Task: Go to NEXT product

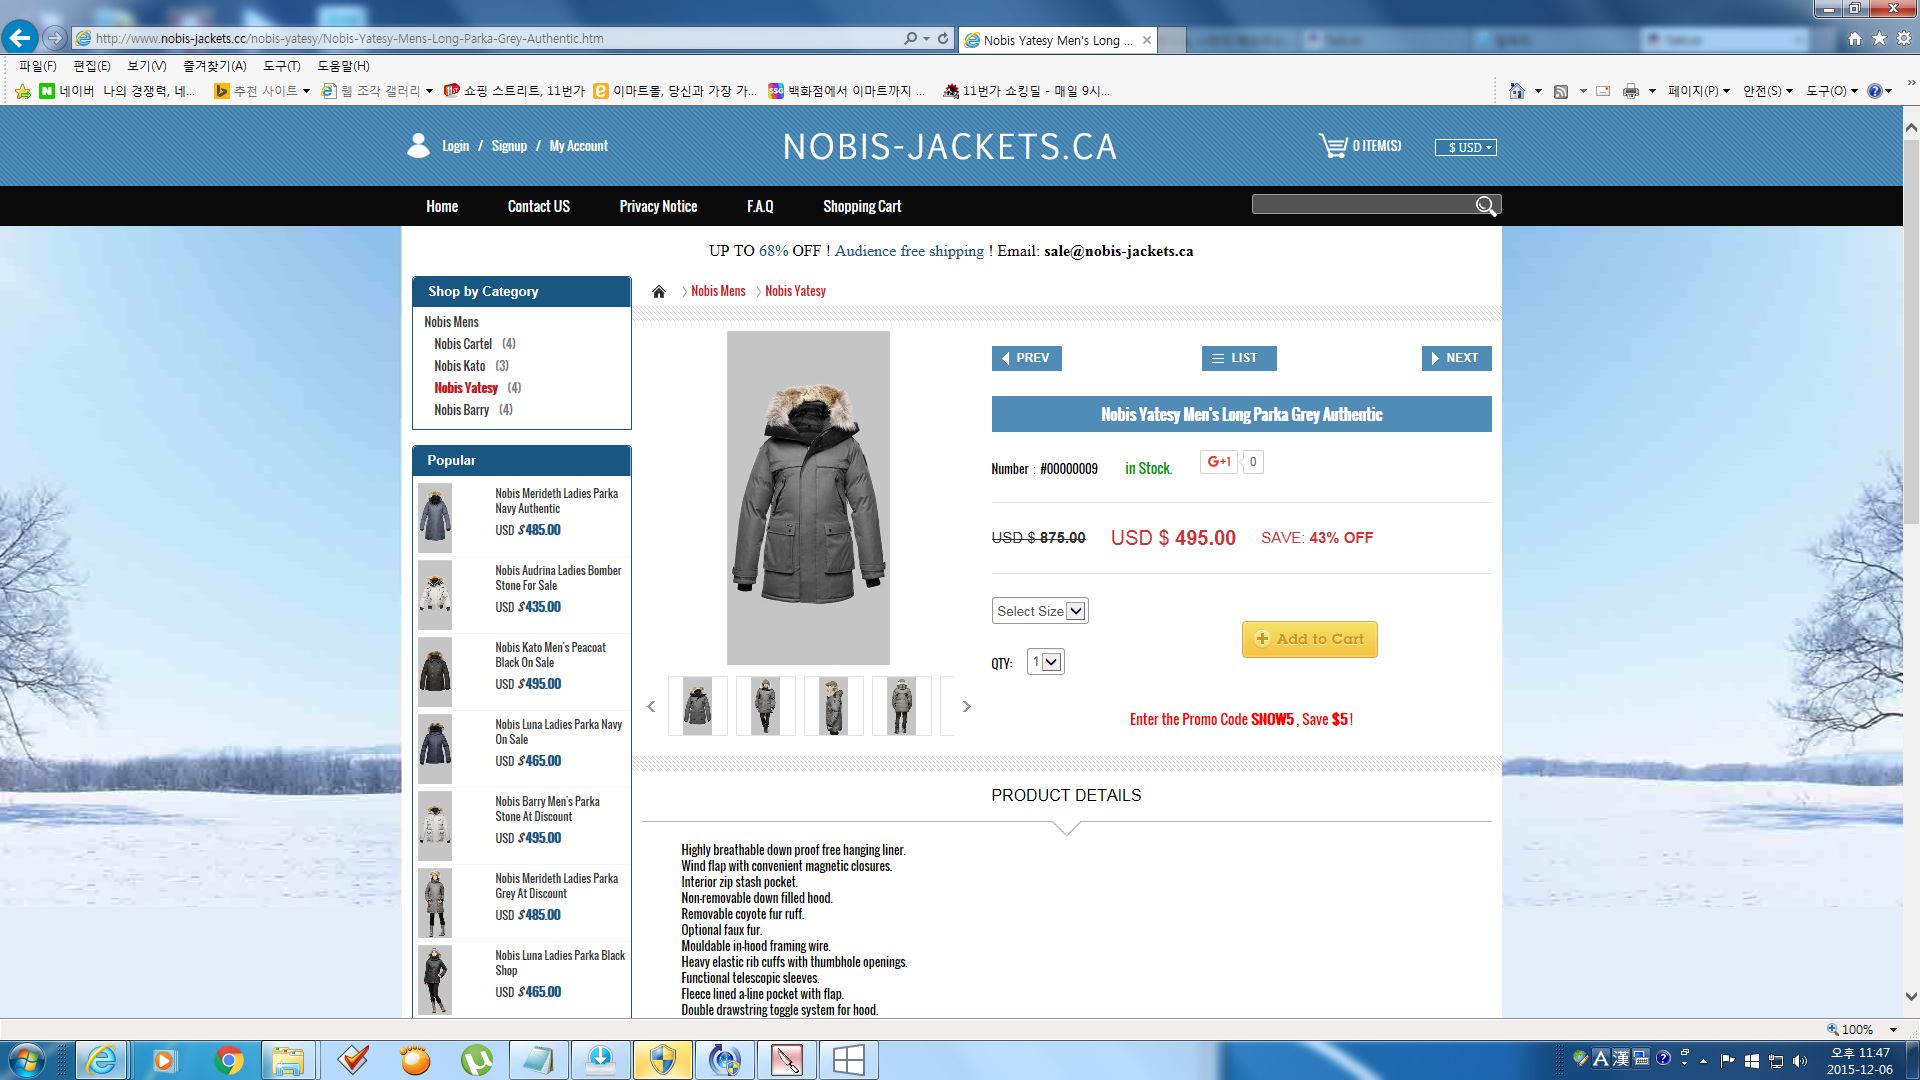Action: (1456, 358)
